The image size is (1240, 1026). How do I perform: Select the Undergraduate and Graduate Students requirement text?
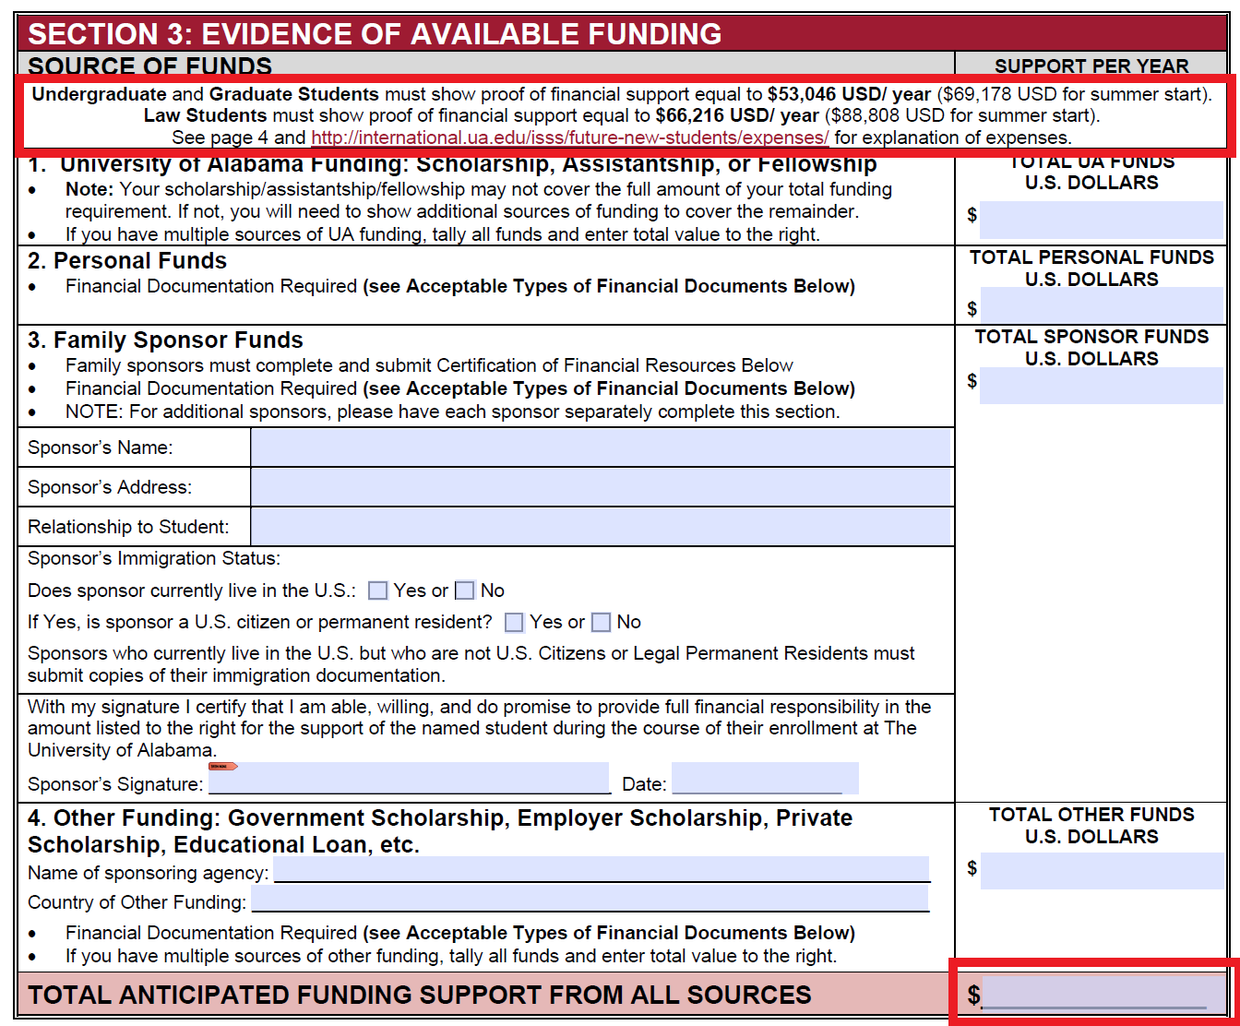click(x=621, y=95)
